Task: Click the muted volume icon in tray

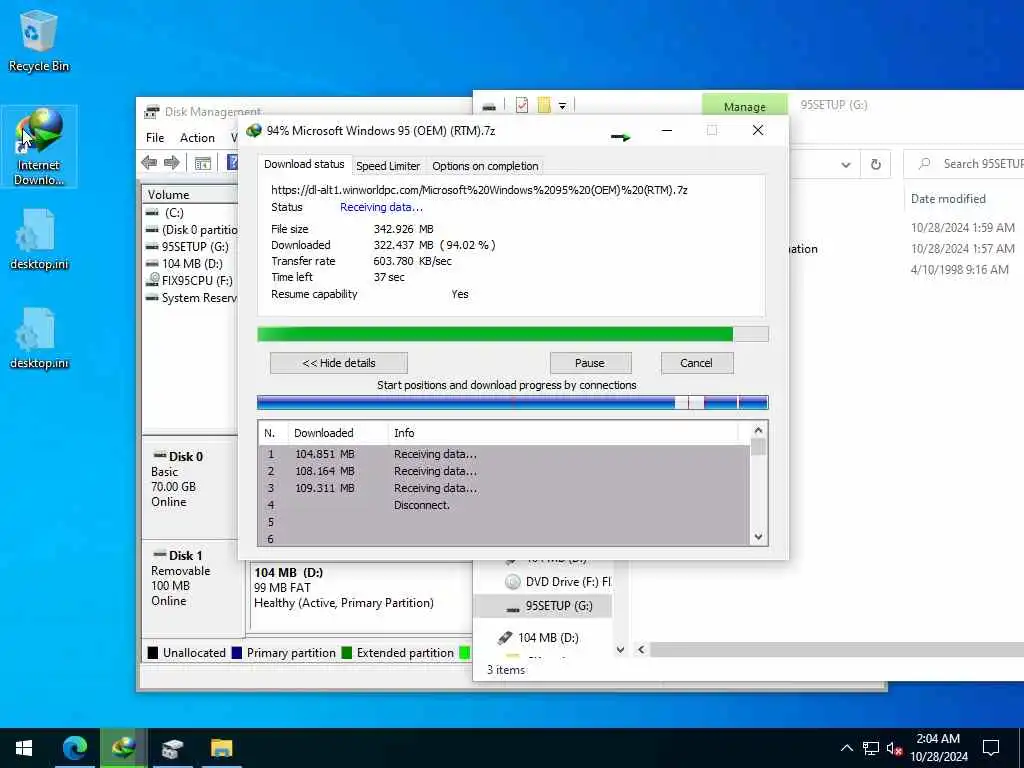Action: coord(895,748)
